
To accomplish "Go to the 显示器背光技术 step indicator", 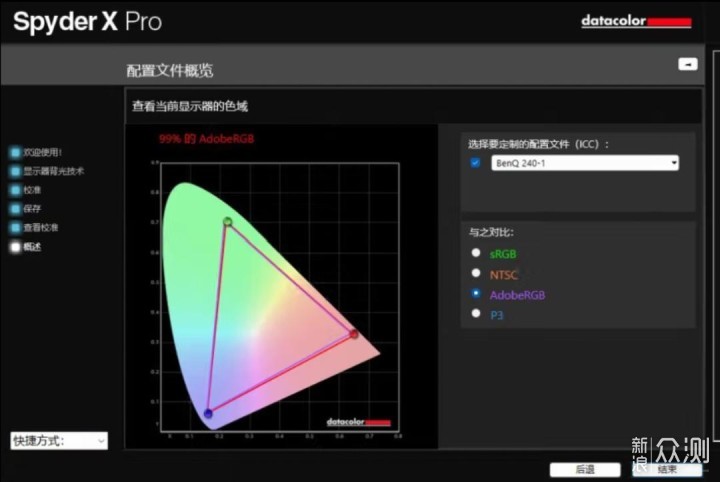I will point(15,171).
